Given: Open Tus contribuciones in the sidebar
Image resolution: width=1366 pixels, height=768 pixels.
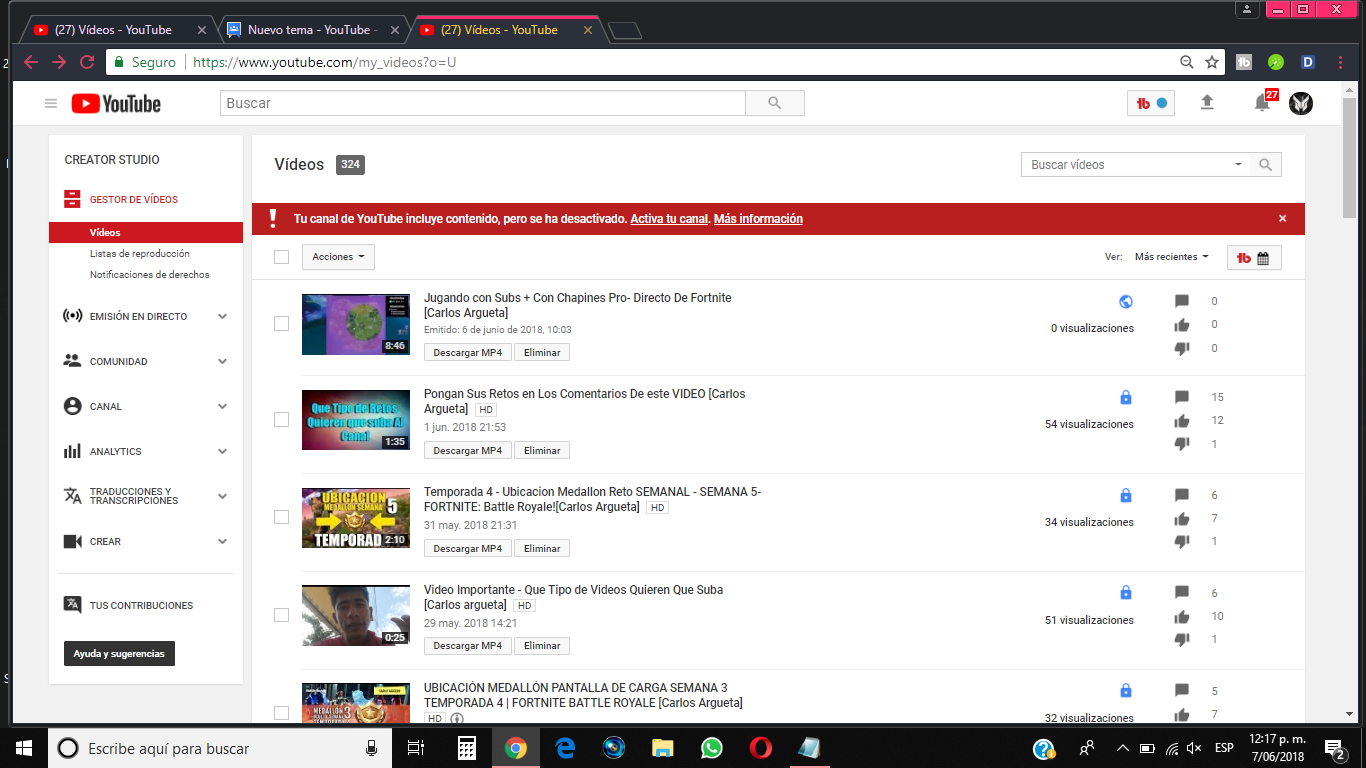Looking at the screenshot, I should pyautogui.click(x=141, y=605).
